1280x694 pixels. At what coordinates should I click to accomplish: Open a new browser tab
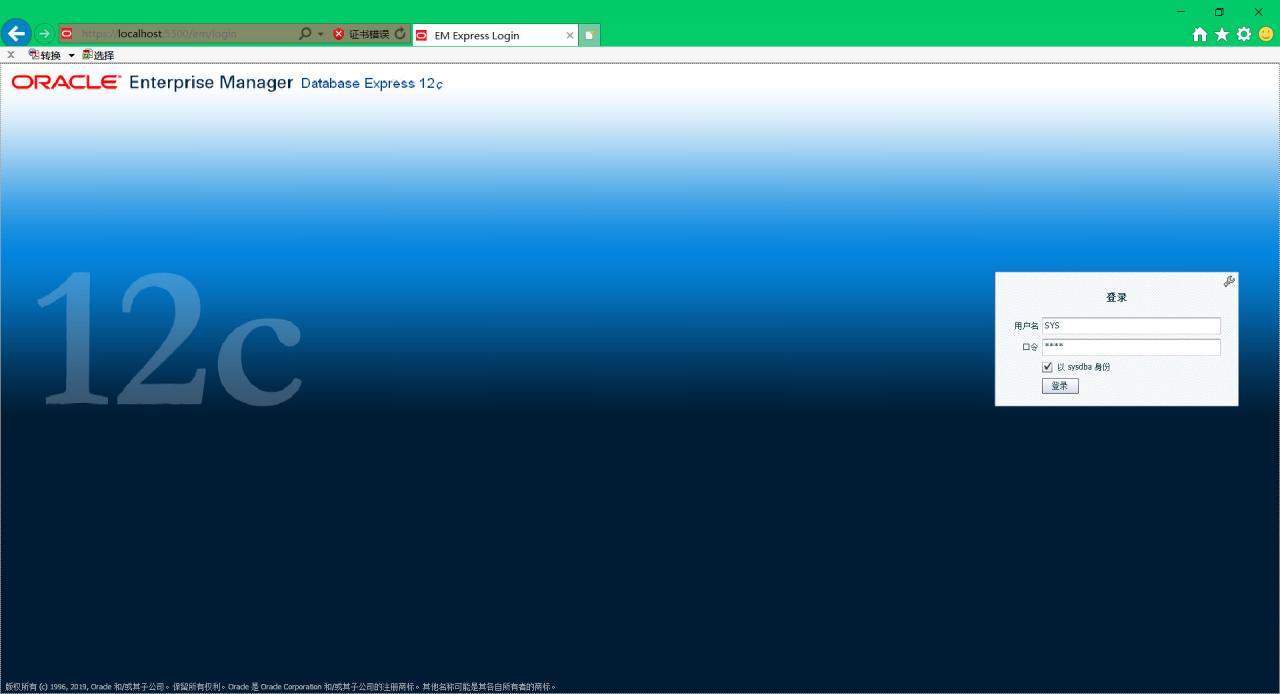click(x=589, y=35)
